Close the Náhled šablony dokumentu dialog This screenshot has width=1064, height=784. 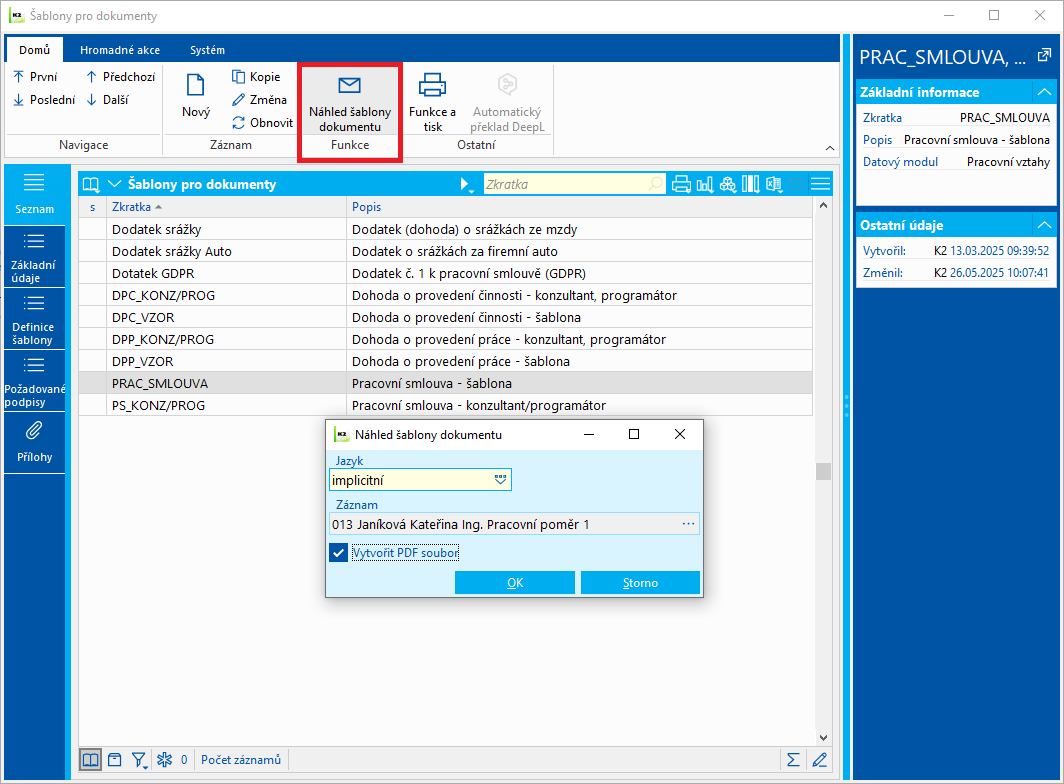point(679,434)
